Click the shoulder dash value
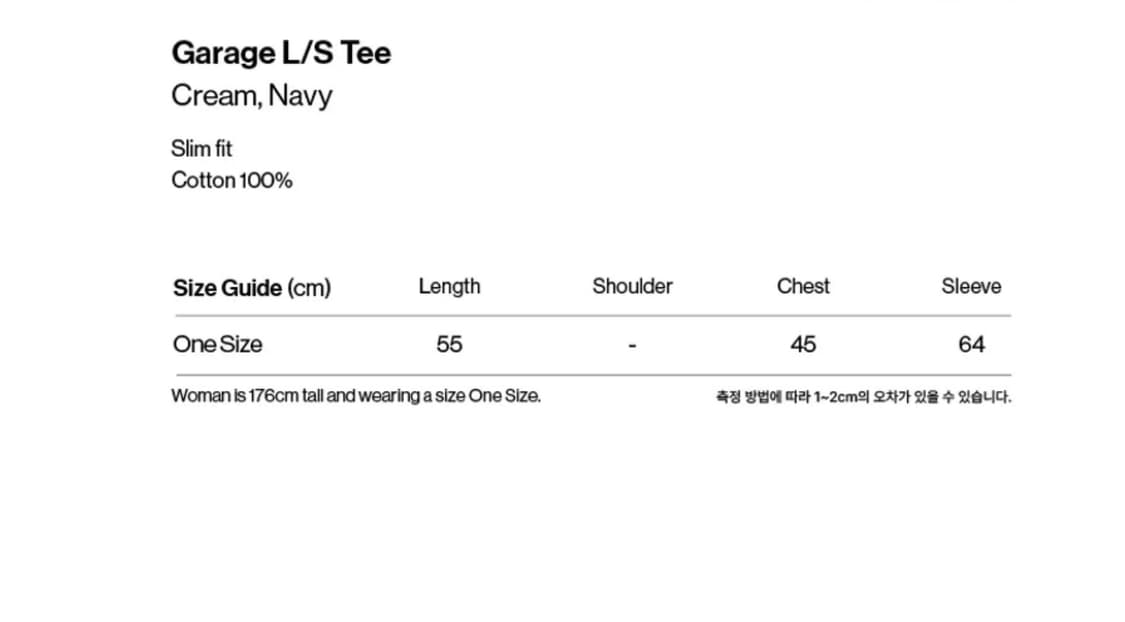This screenshot has height=622, width=1125. pyautogui.click(x=632, y=347)
